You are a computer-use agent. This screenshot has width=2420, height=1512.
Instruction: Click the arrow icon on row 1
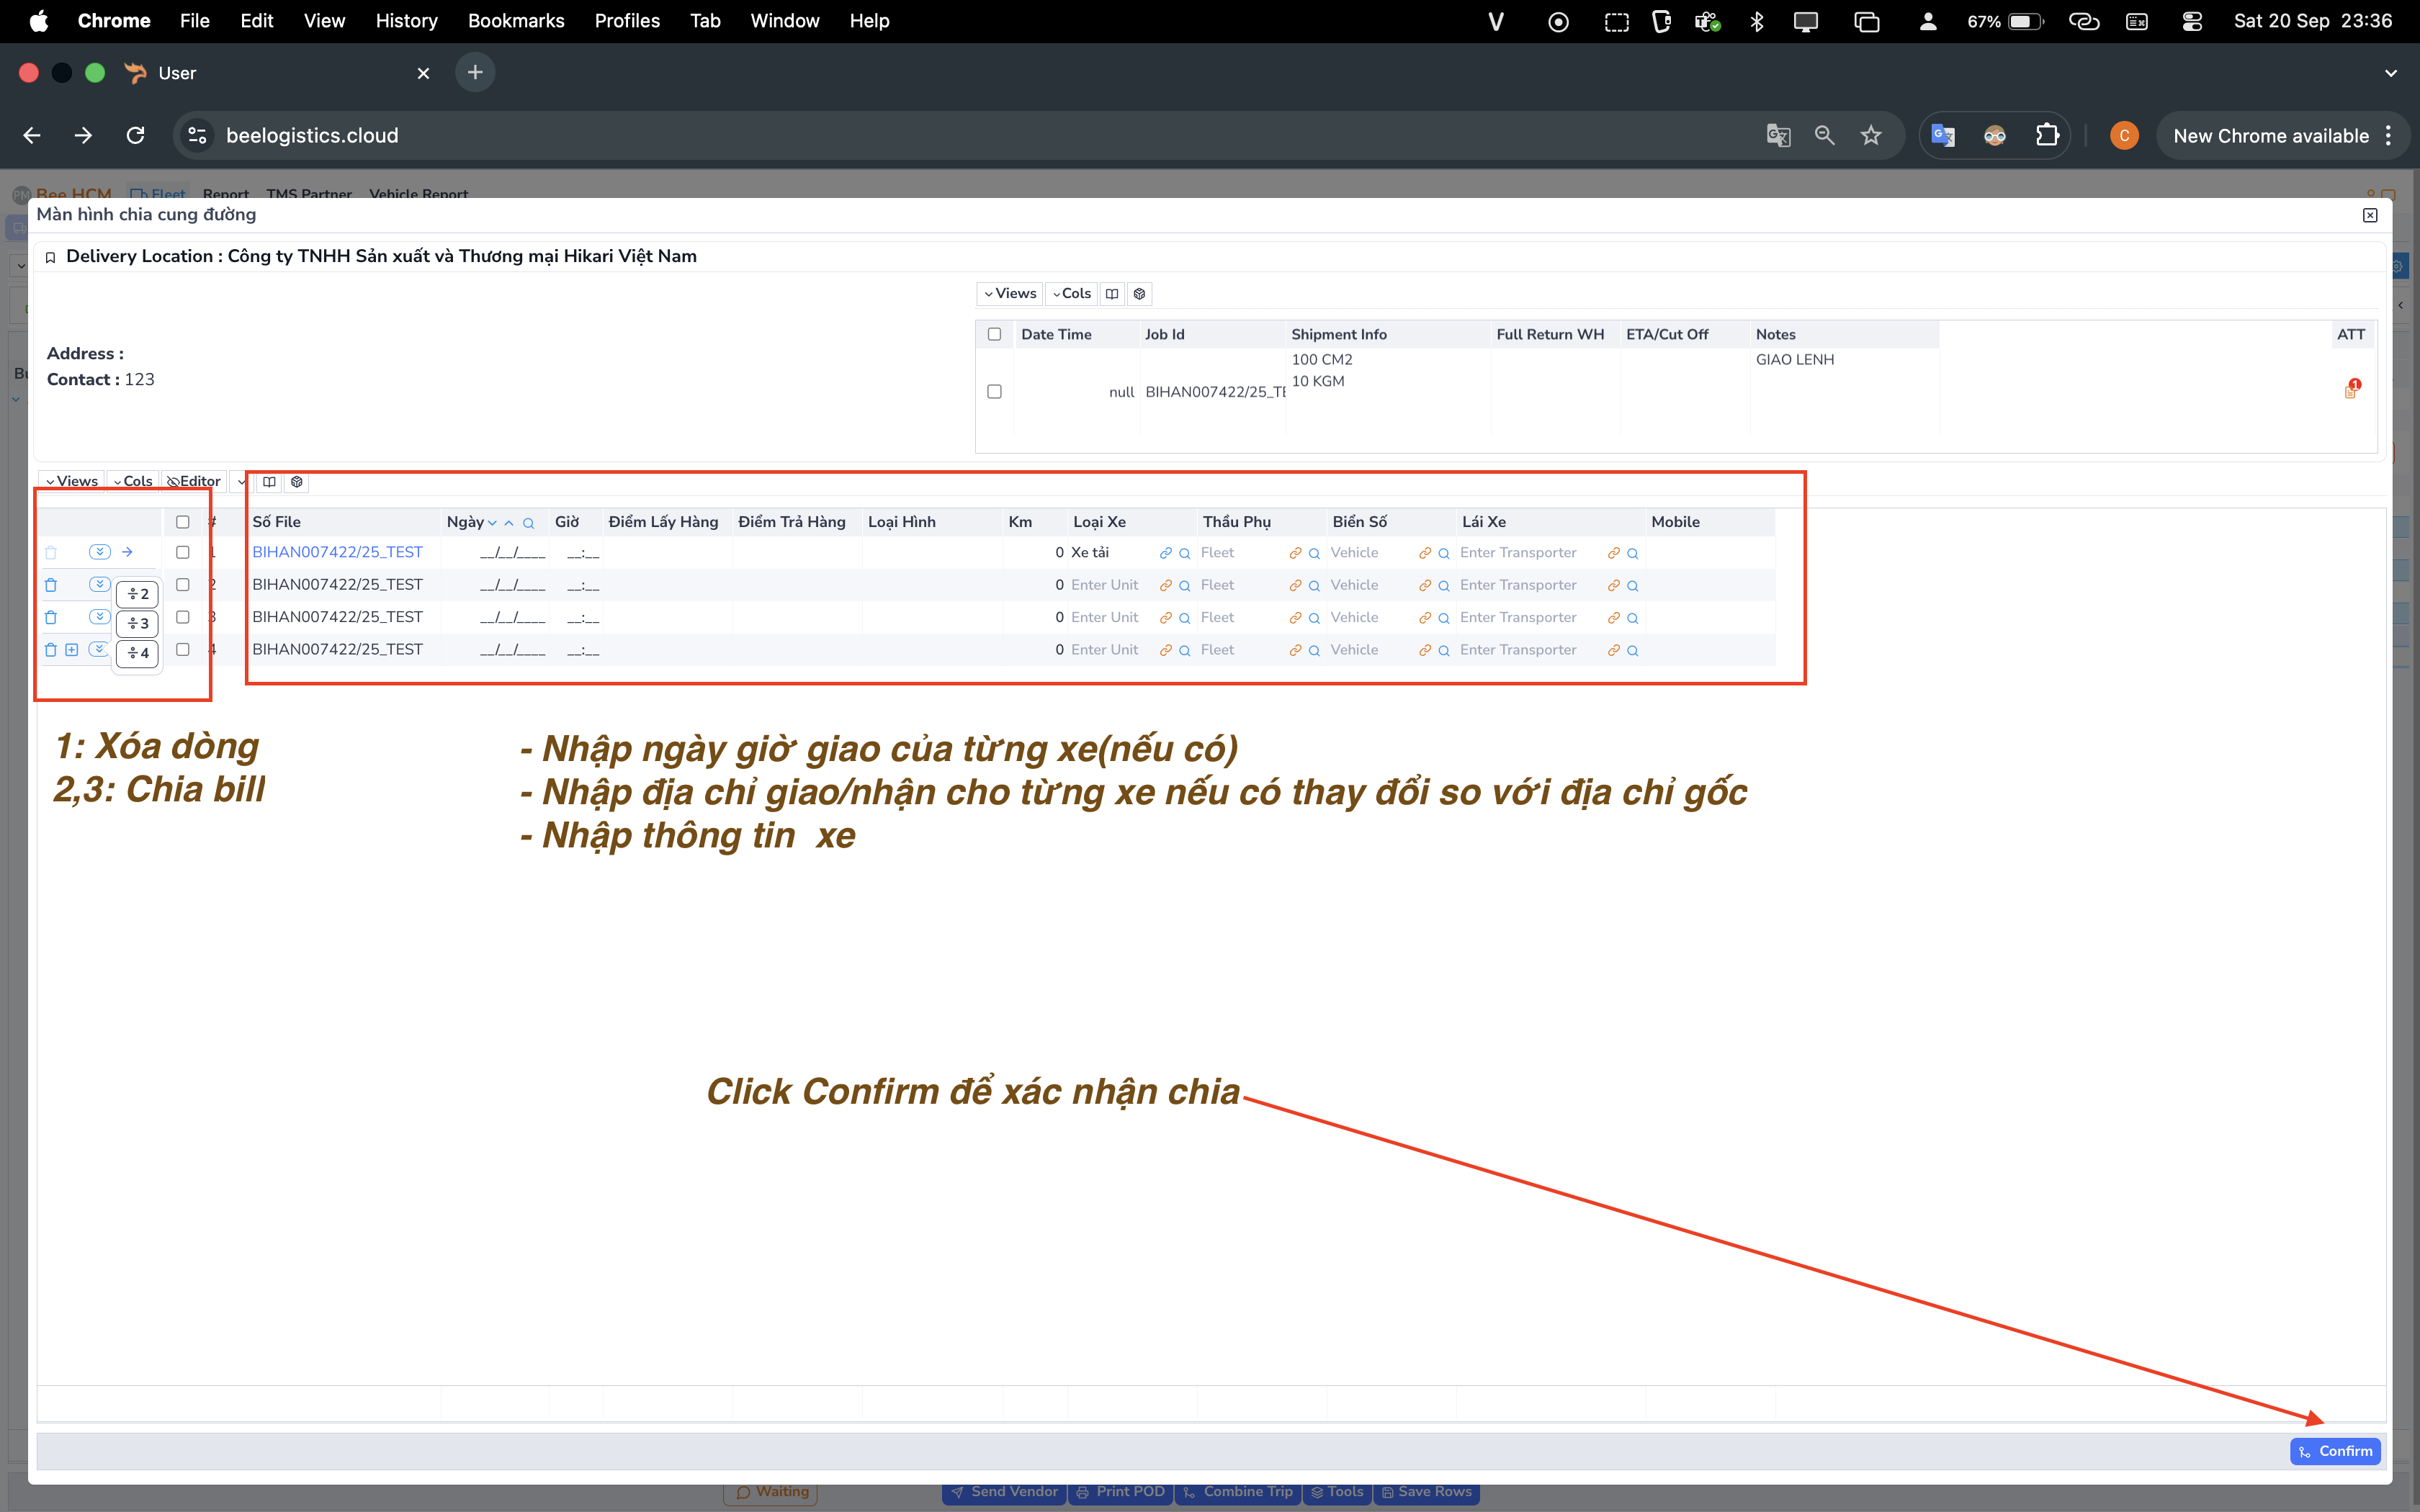[x=127, y=552]
